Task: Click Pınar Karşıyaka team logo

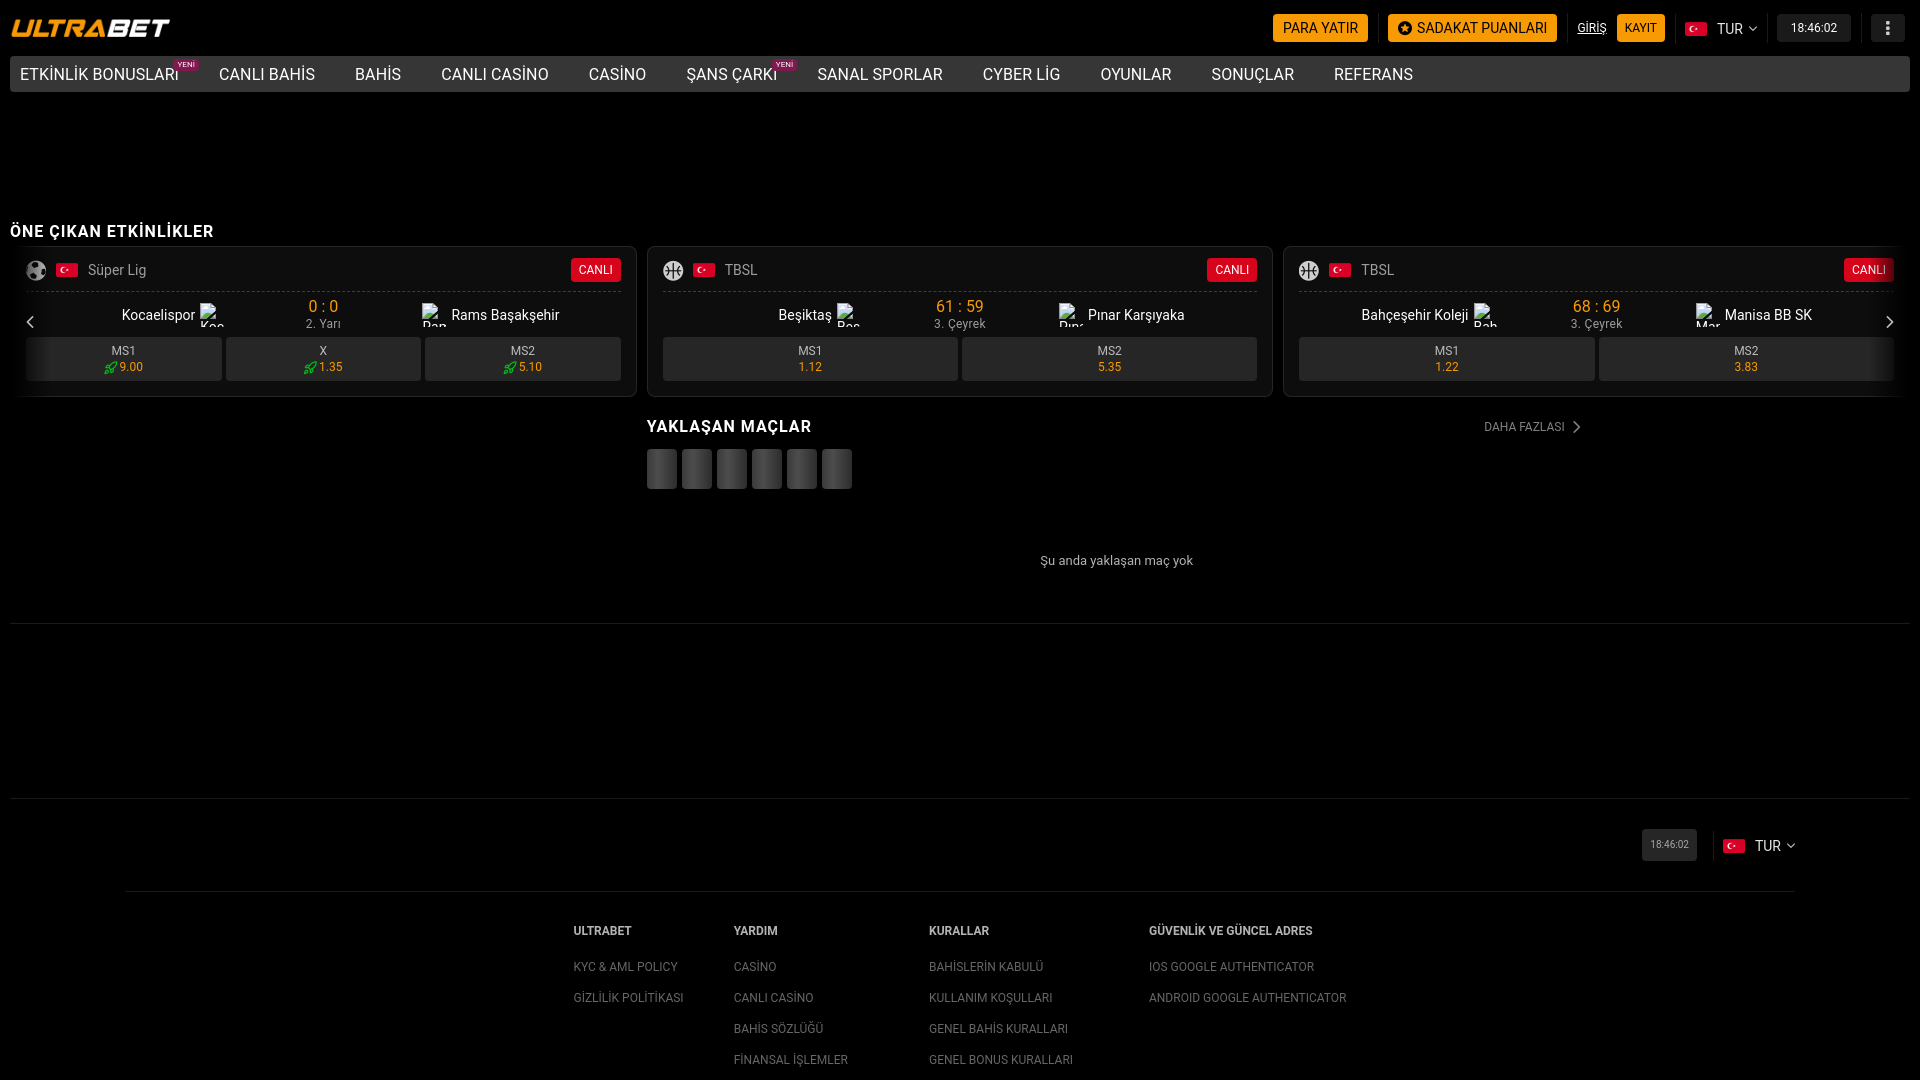Action: click(1071, 315)
